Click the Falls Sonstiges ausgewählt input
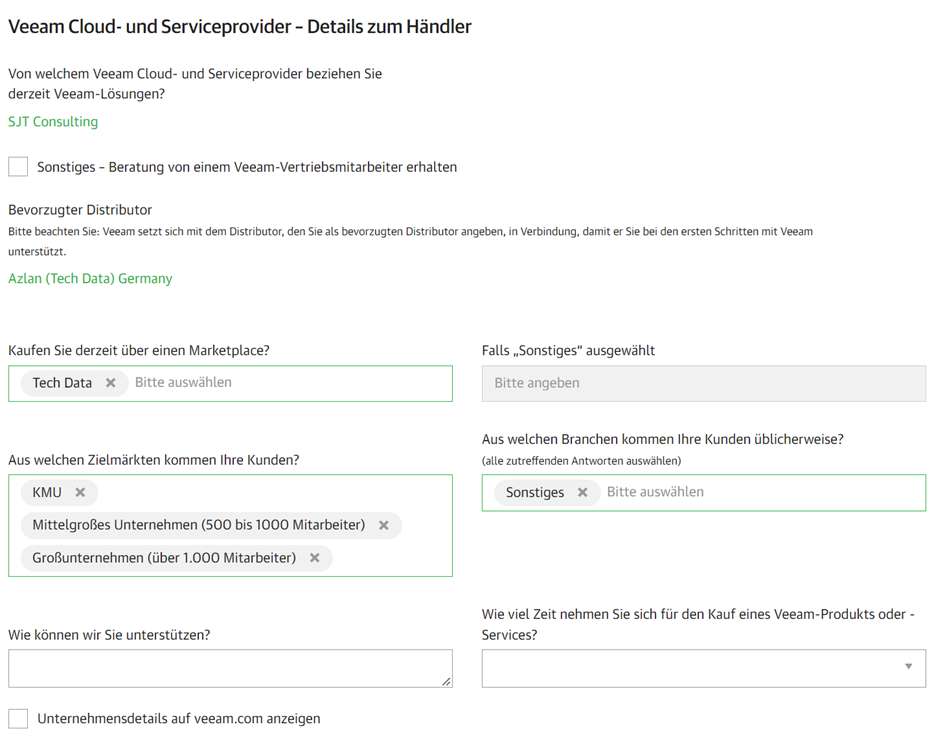This screenshot has height=755, width=945. 703,383
